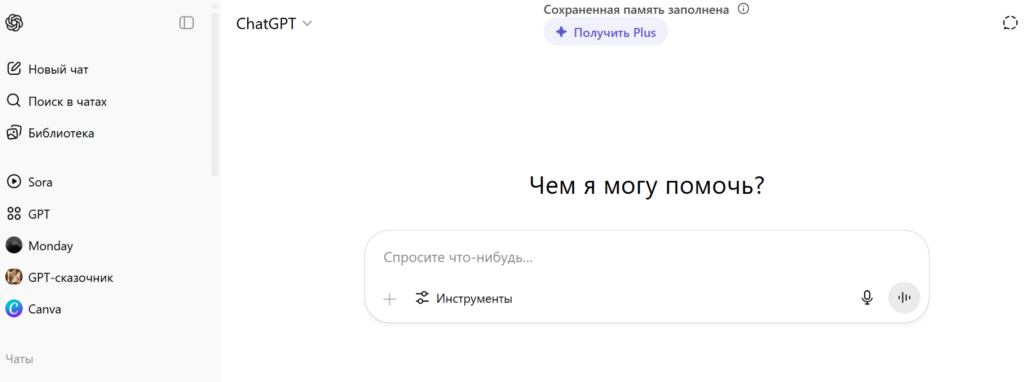Click the info icon beside memory full notice

tap(743, 9)
